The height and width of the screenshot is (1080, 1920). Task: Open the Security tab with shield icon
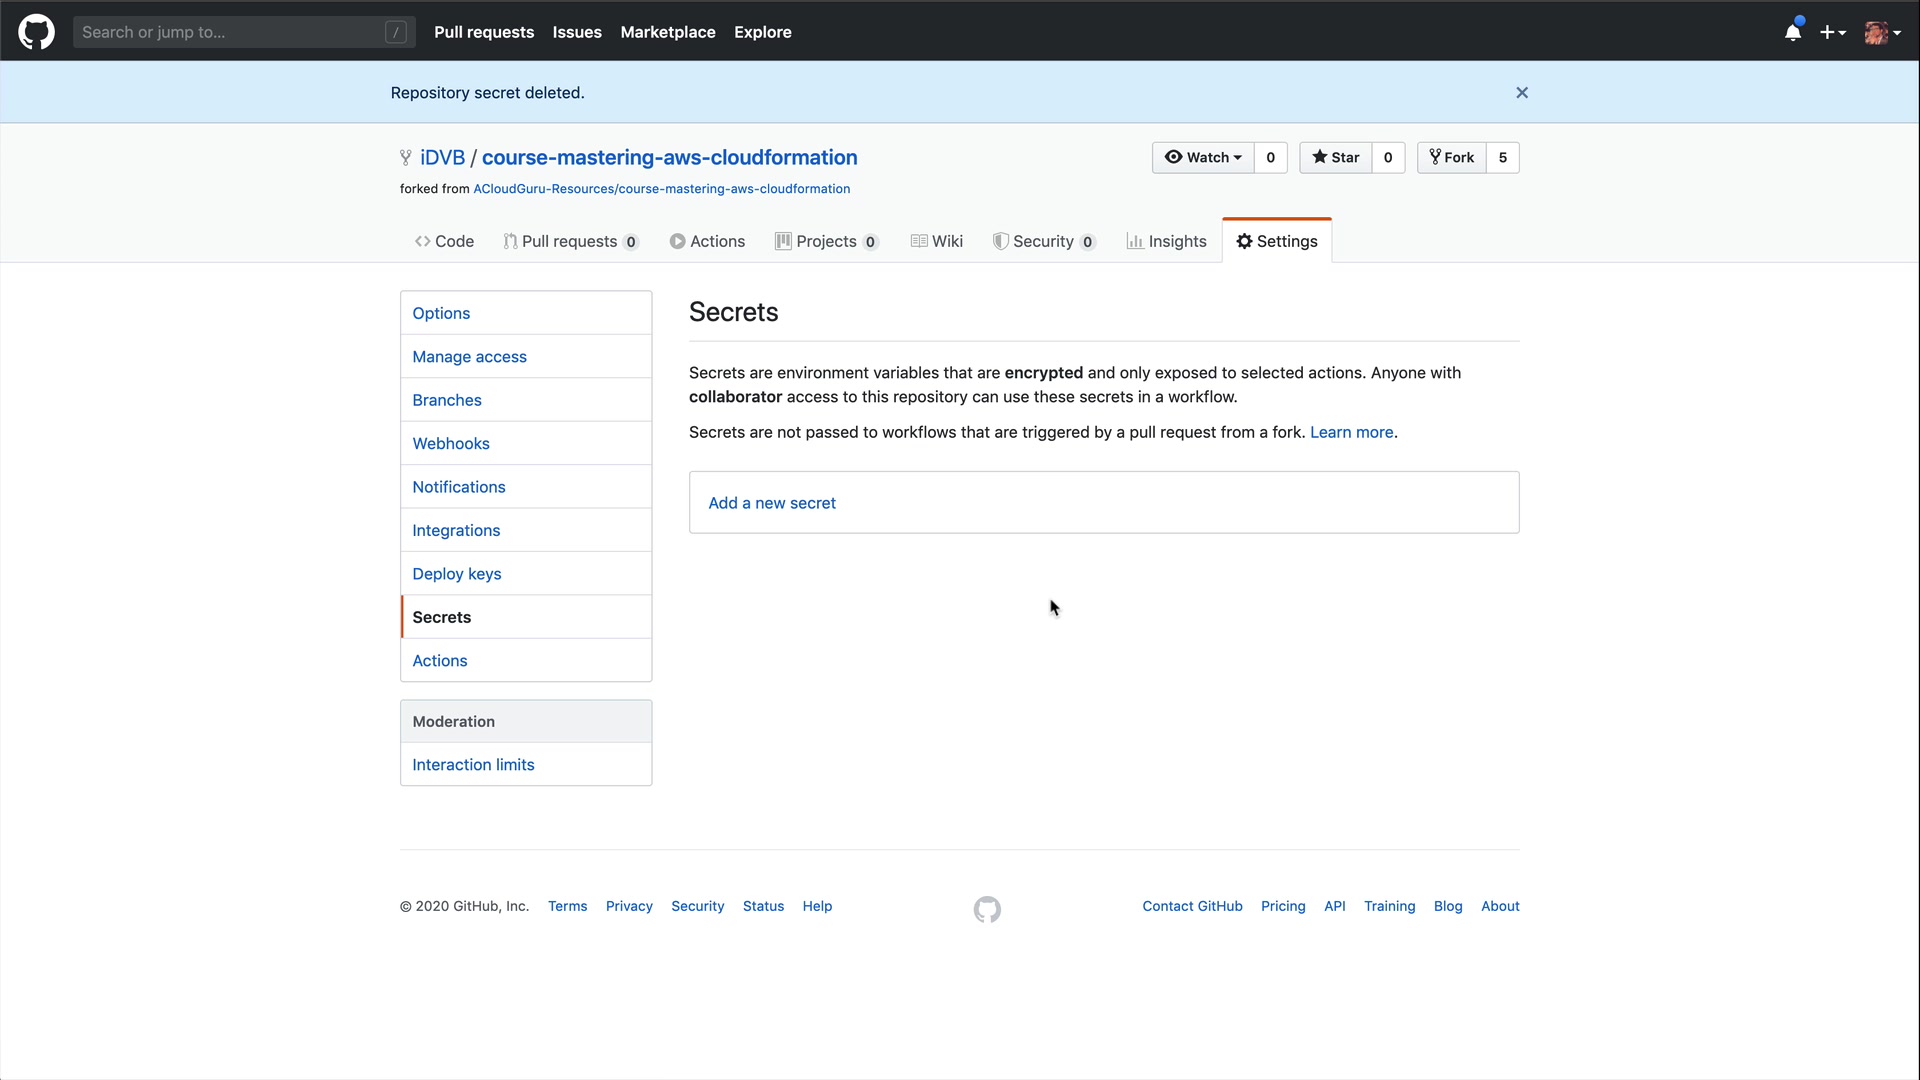(1043, 241)
